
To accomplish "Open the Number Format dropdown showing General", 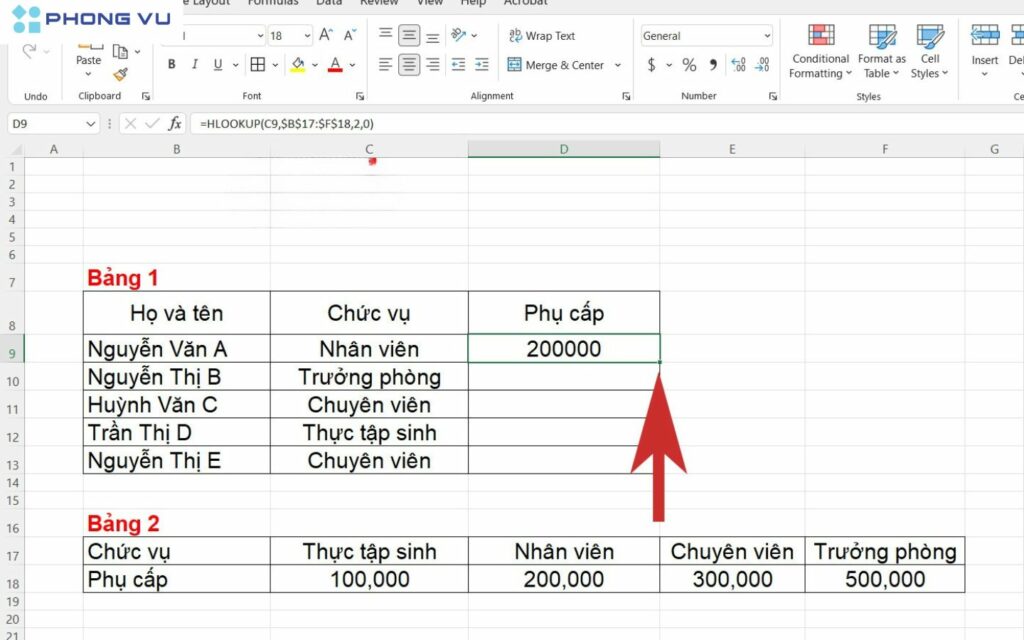I will tap(705, 35).
